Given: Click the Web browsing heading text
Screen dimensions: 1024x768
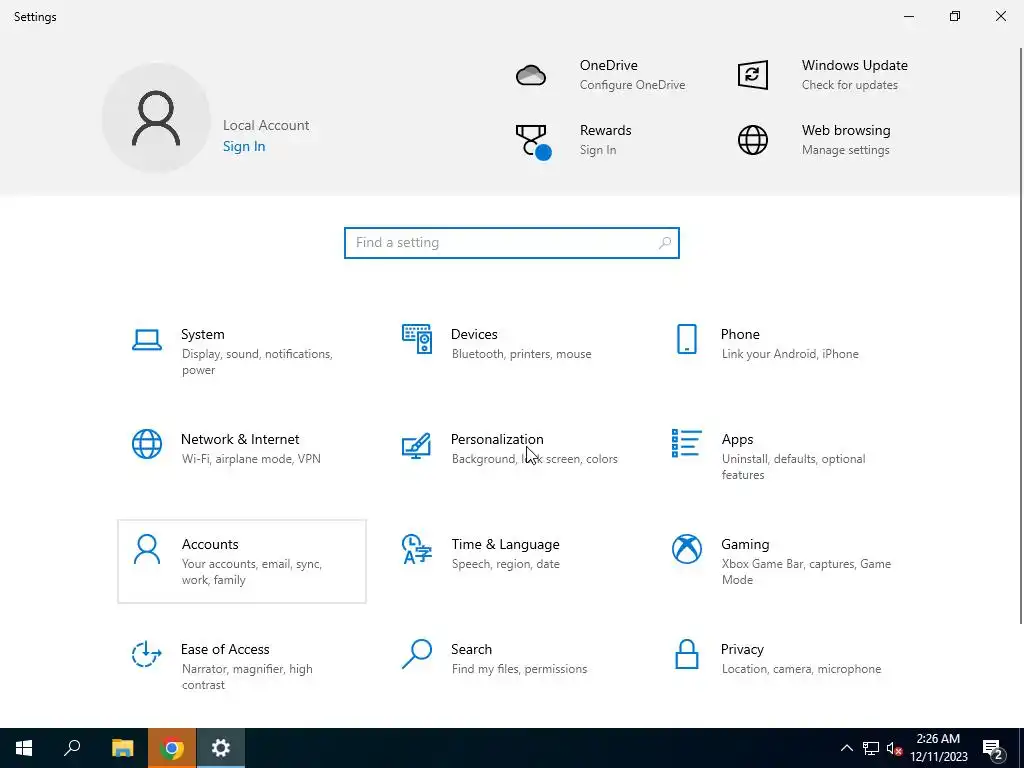Looking at the screenshot, I should click(846, 131).
